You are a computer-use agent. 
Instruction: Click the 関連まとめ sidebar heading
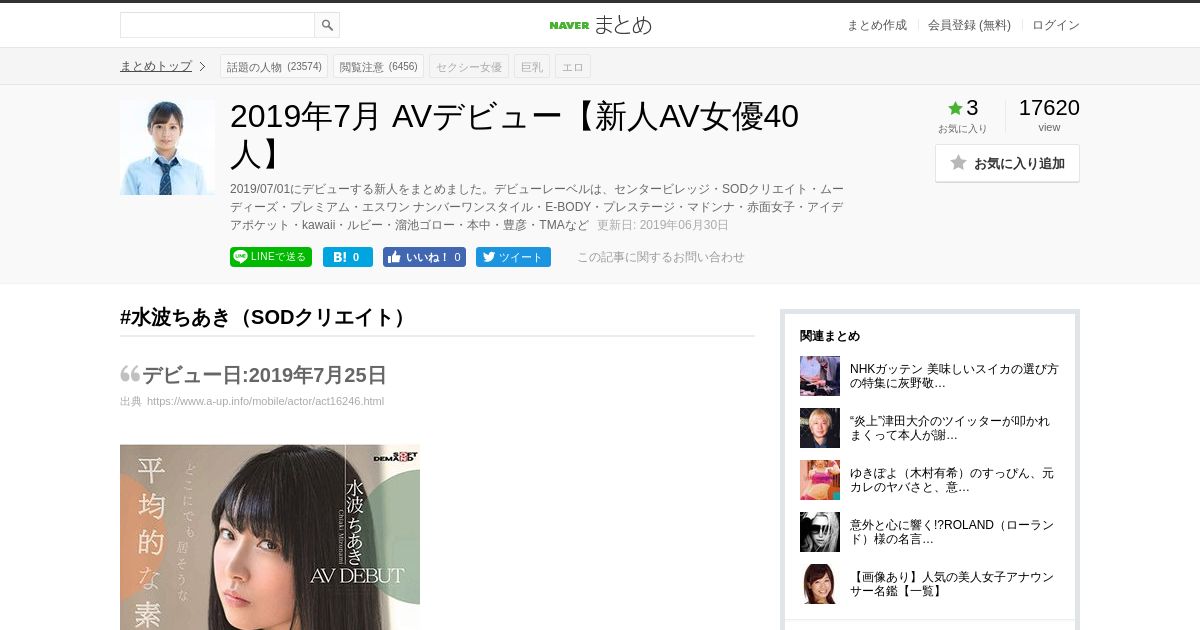pos(830,336)
